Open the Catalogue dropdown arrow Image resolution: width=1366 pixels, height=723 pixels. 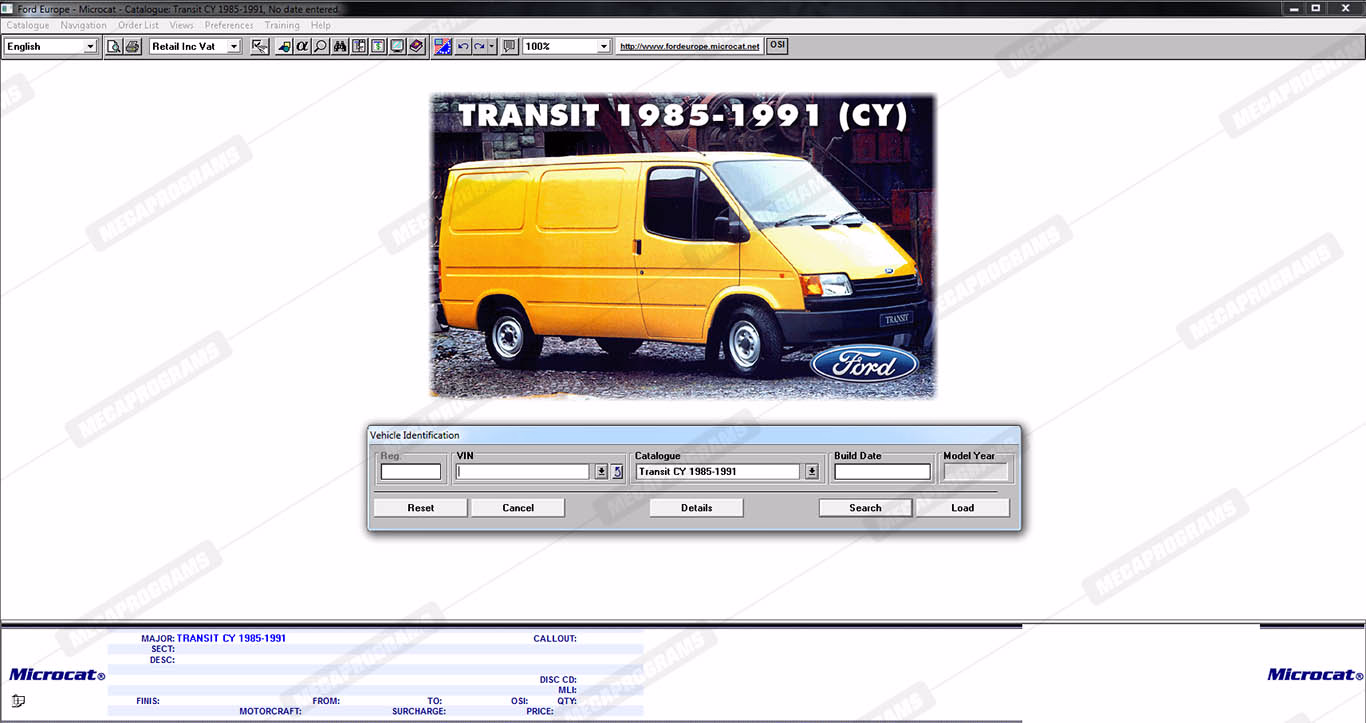(x=811, y=472)
